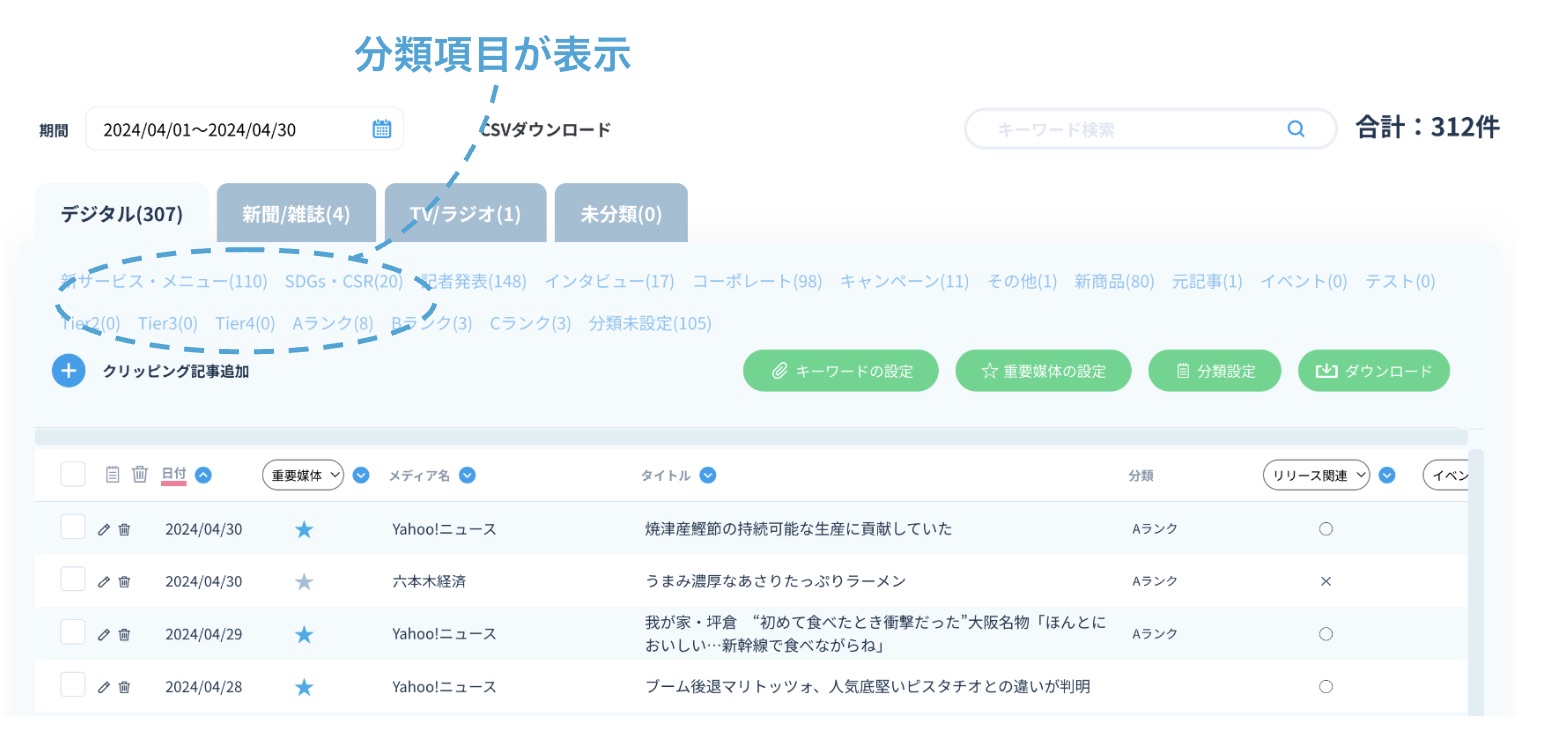
Task: Click the magnifier search icon
Action: pyautogui.click(x=1295, y=129)
